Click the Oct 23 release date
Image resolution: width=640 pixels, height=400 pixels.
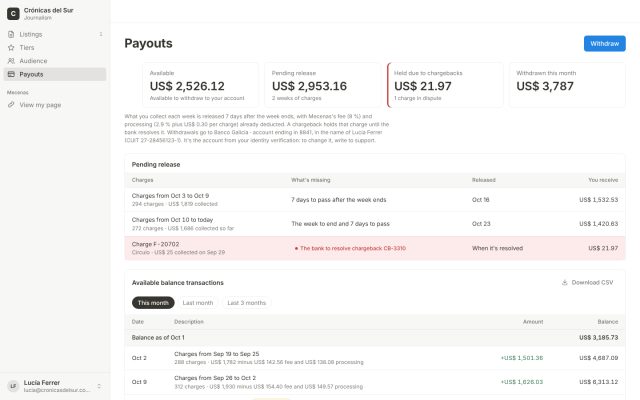[481, 224]
